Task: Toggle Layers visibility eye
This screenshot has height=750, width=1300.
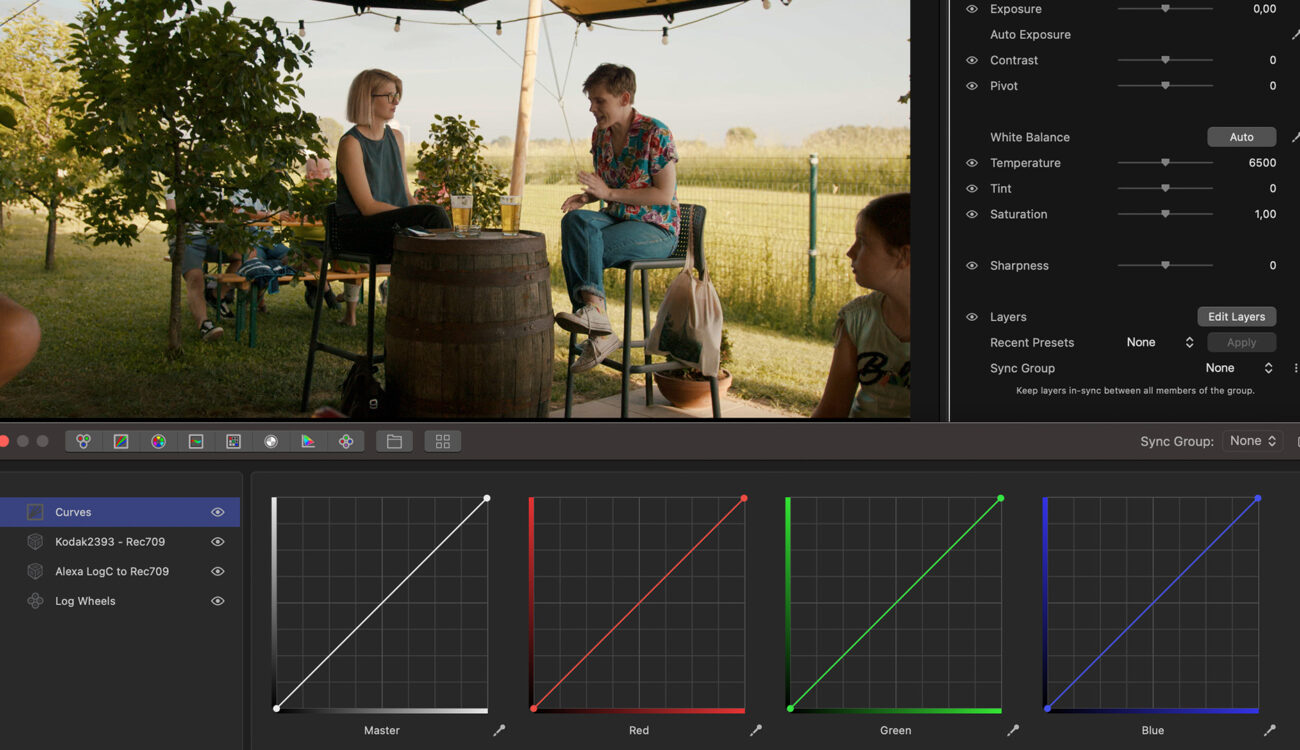Action: click(x=972, y=317)
